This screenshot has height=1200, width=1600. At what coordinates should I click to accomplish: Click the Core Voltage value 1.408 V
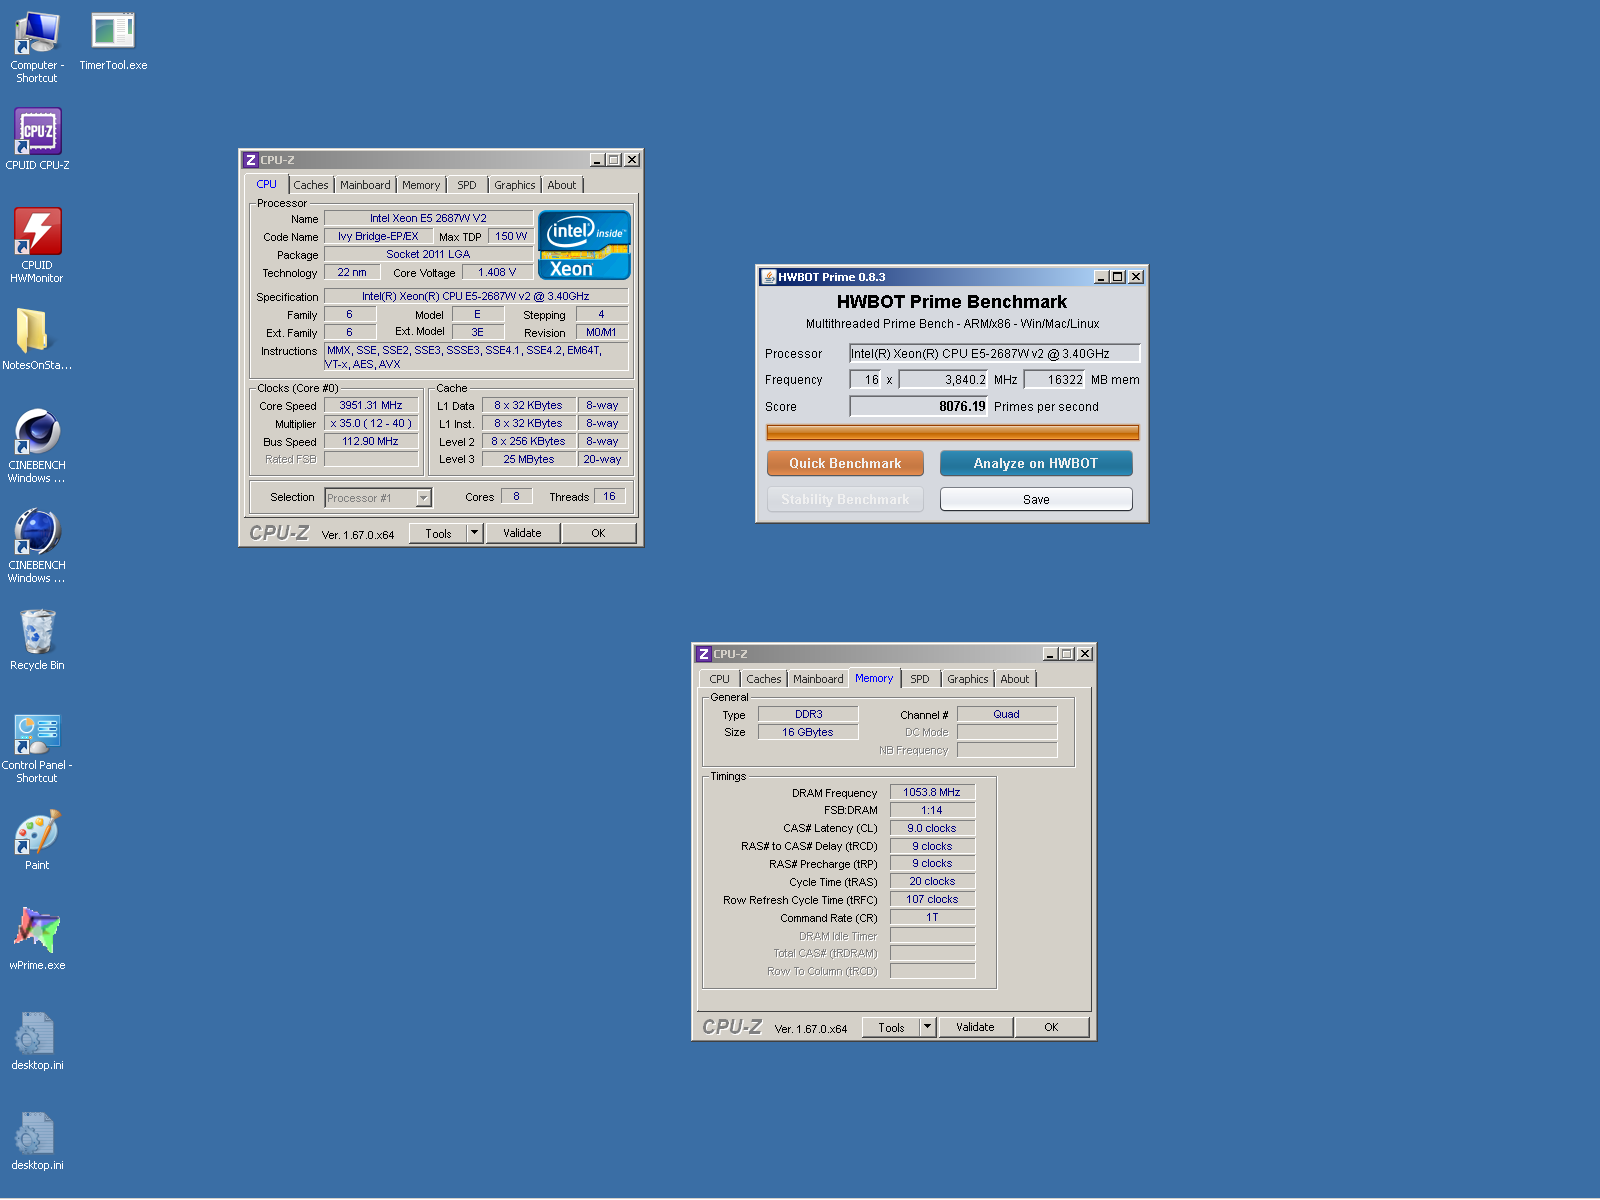[x=497, y=272]
